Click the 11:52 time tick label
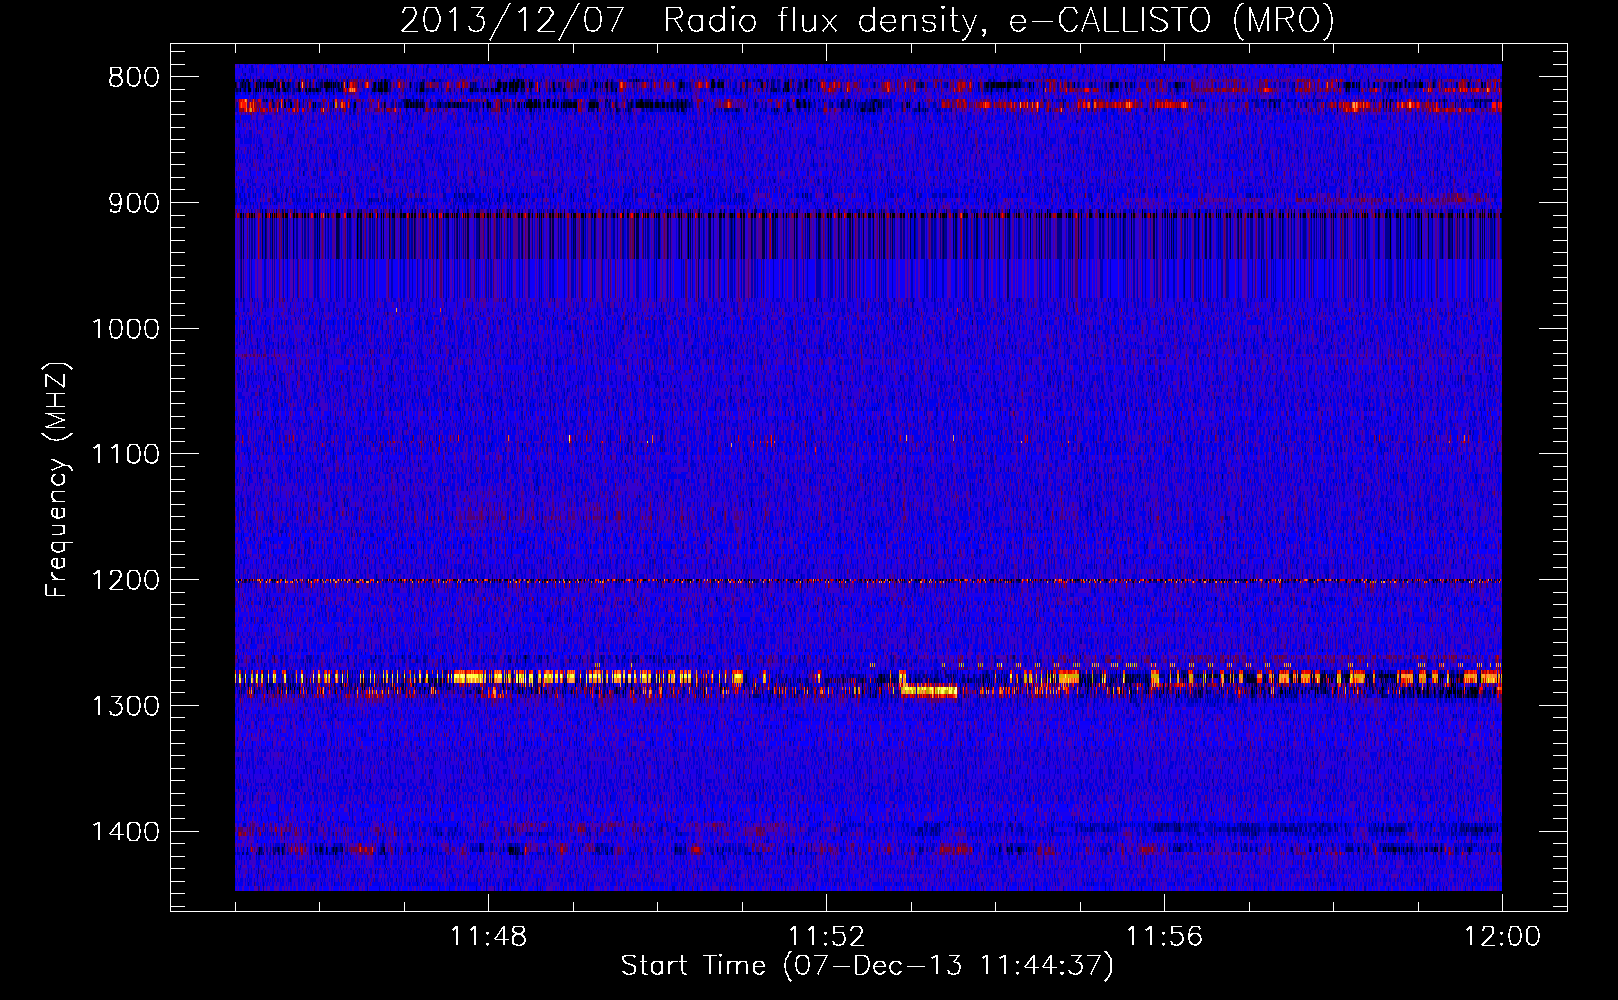The height and width of the screenshot is (1000, 1618). click(x=826, y=937)
